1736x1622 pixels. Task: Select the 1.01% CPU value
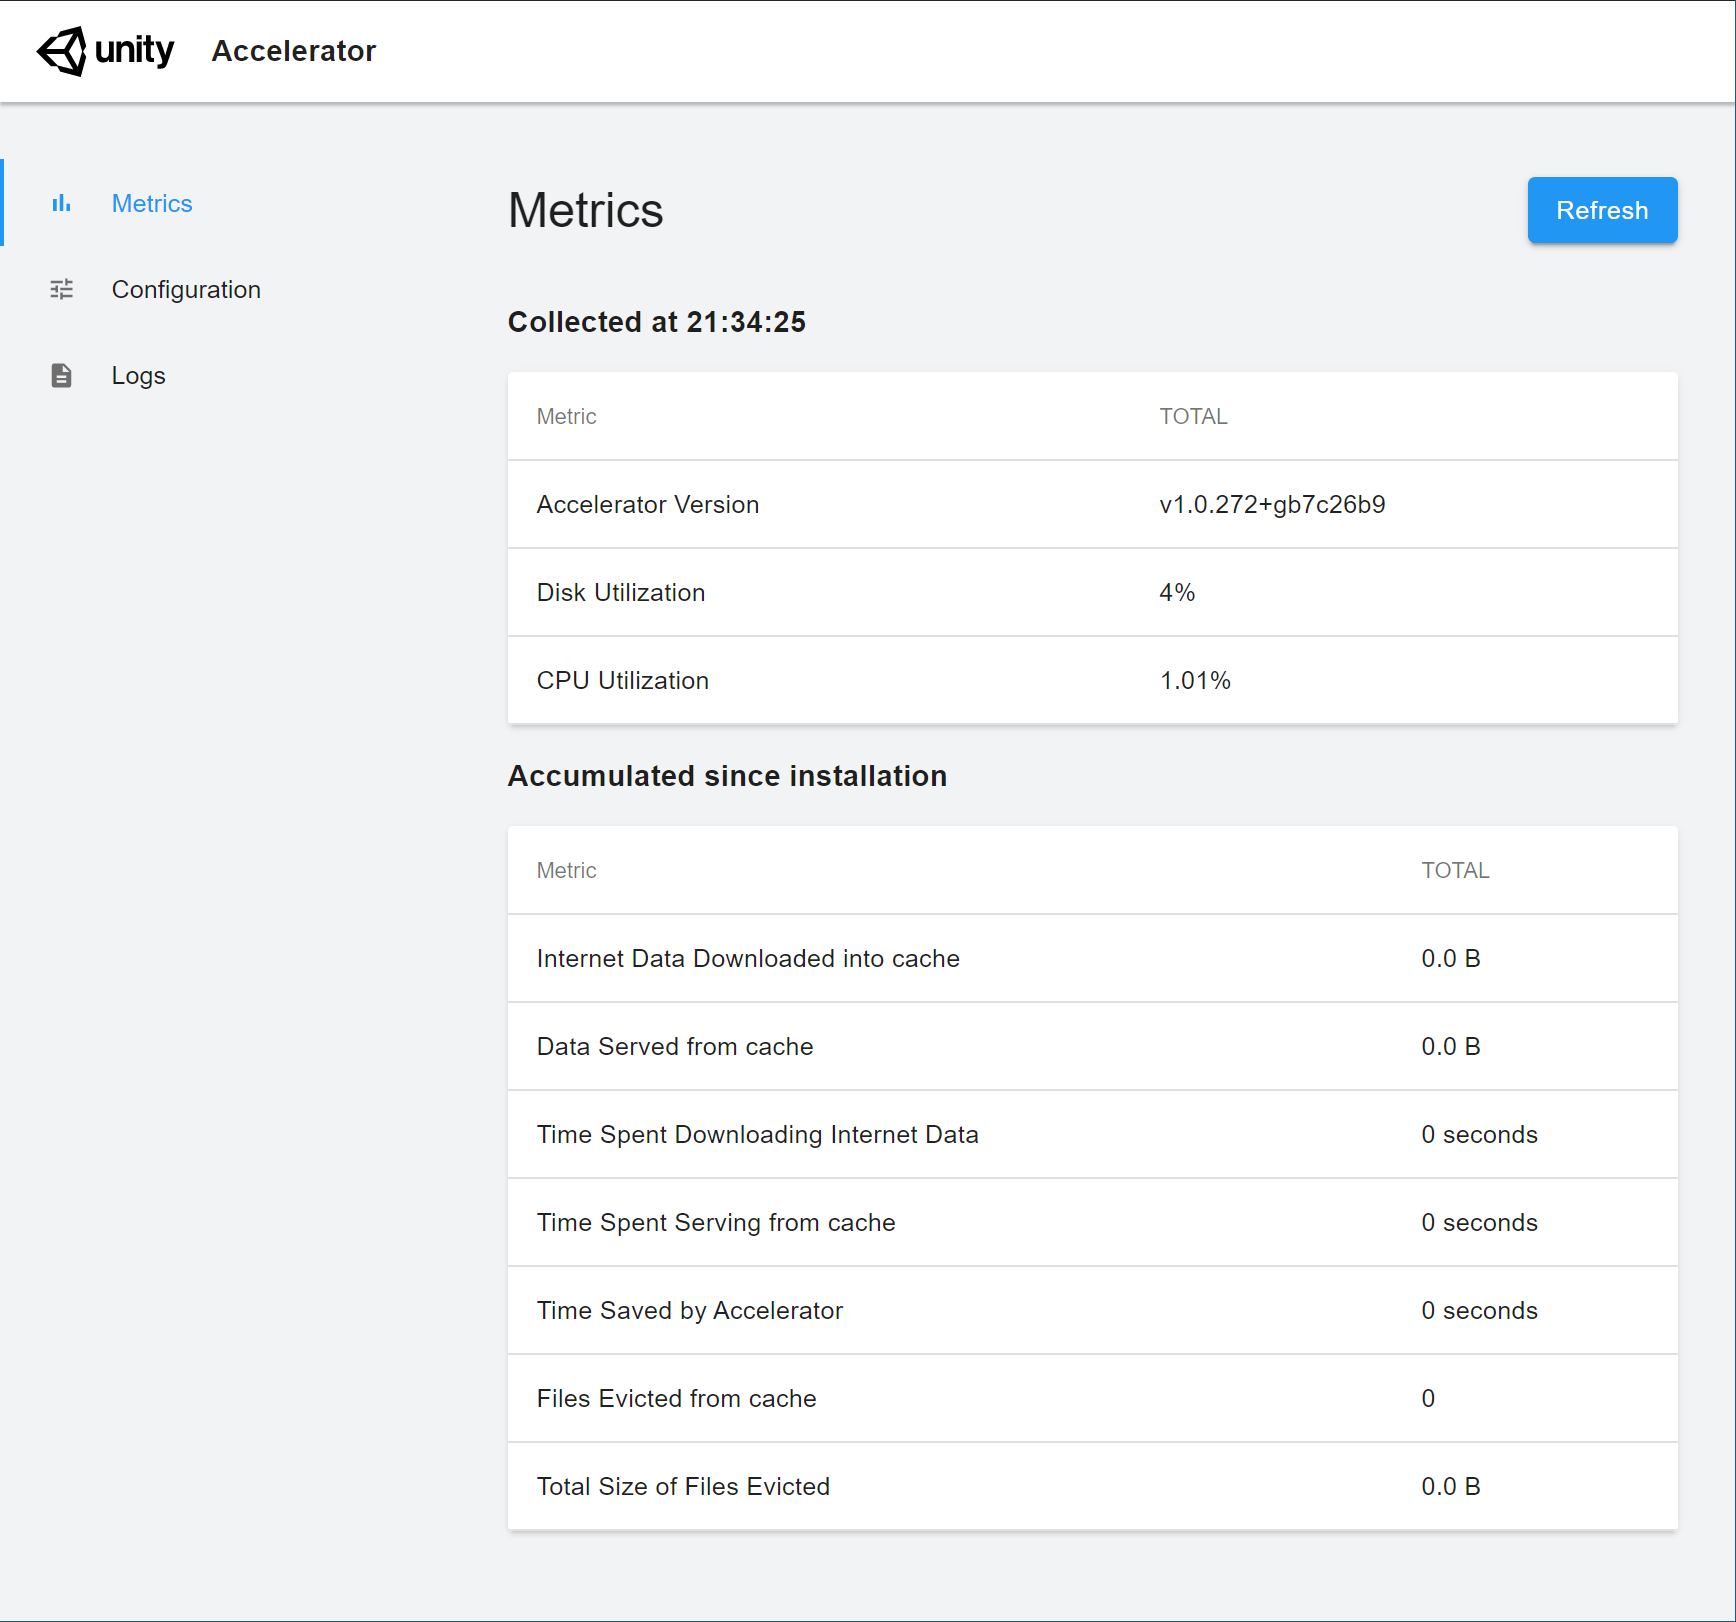pyautogui.click(x=1195, y=680)
